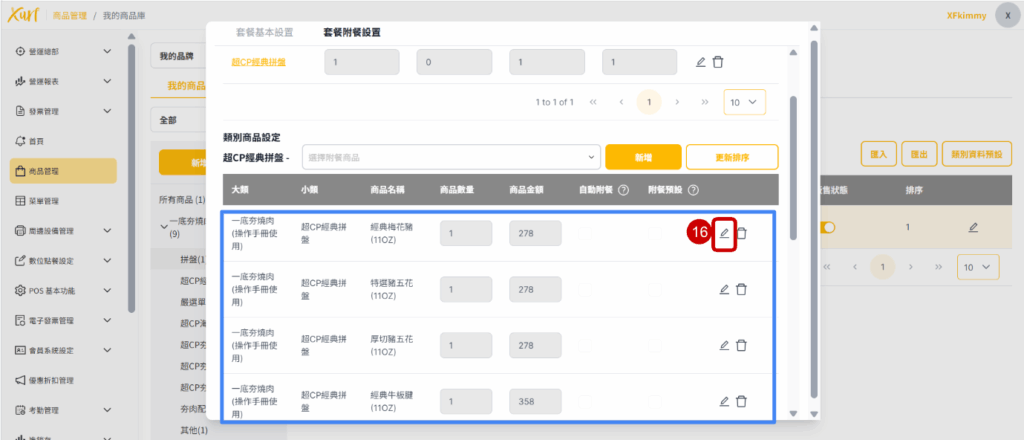Edit the 經典梅花豬 row with pencil icon
This screenshot has height=440, width=1024.
[724, 233]
